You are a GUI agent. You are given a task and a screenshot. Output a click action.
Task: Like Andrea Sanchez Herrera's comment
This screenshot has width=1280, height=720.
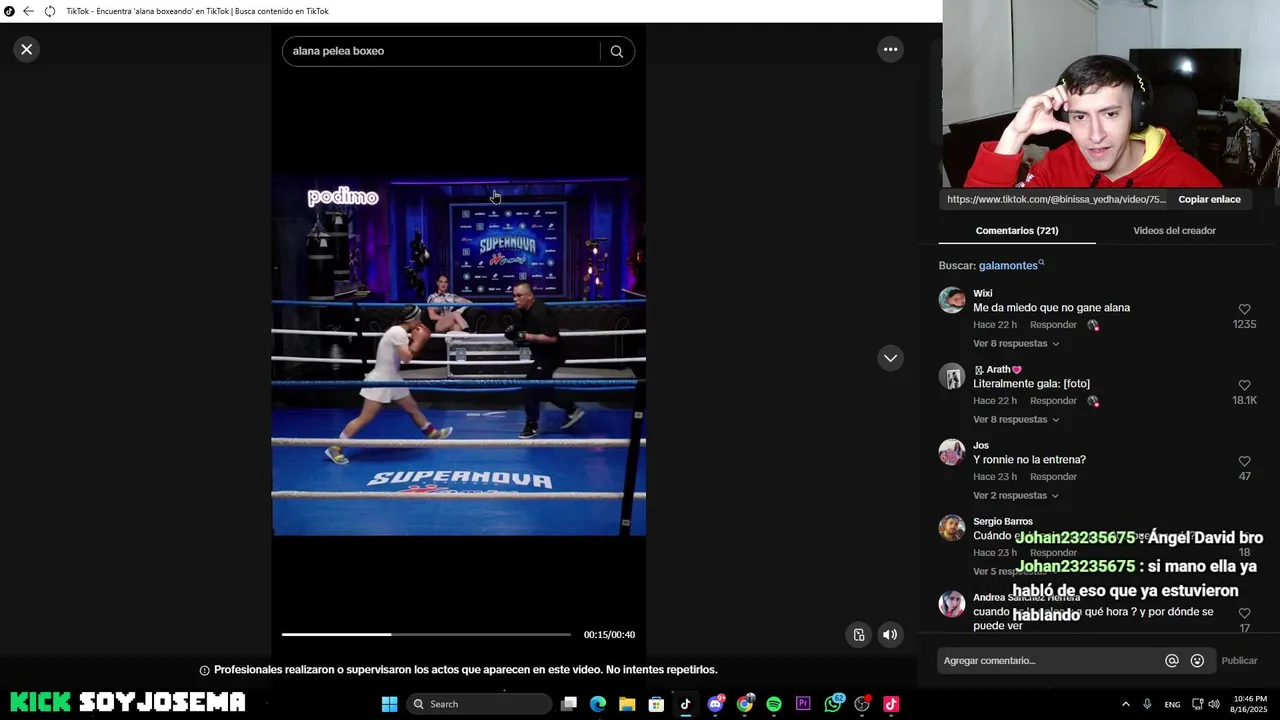coord(1244,614)
